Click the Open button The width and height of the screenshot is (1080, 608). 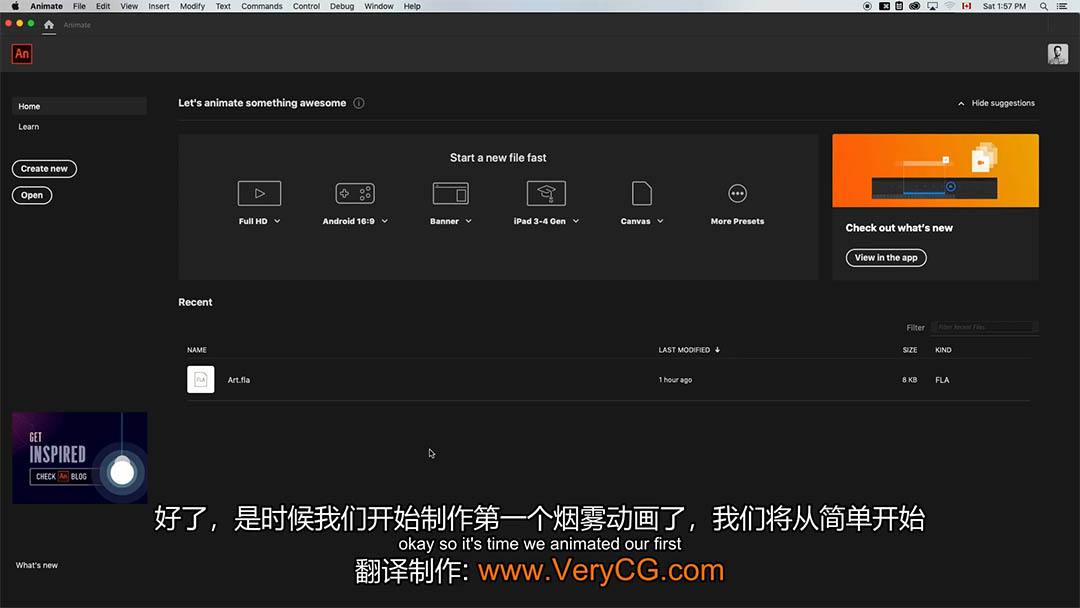pyautogui.click(x=32, y=196)
